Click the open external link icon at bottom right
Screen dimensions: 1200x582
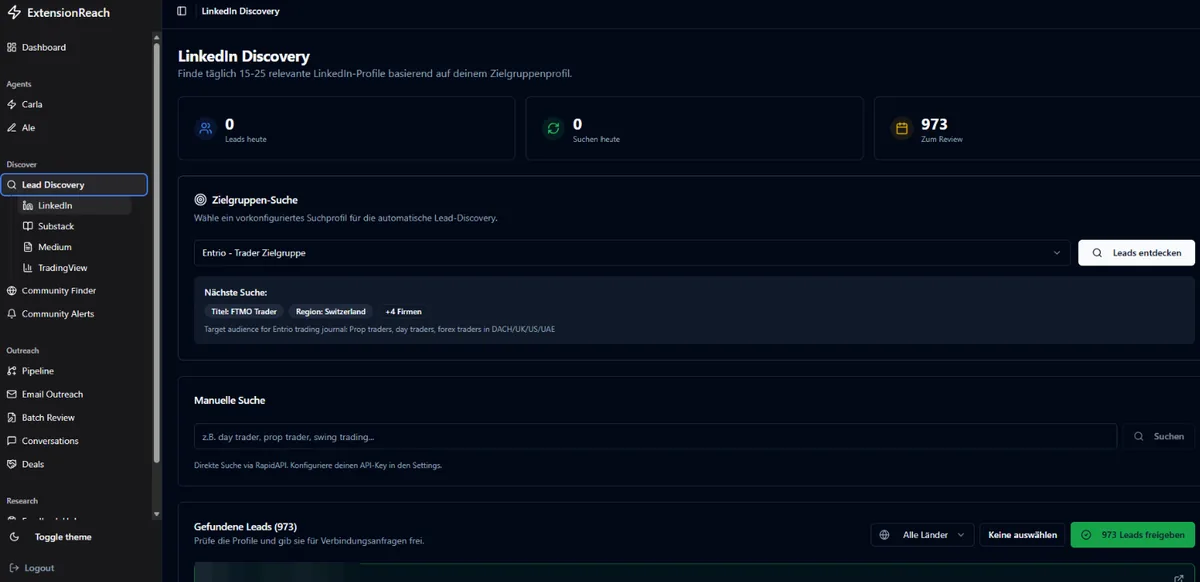(1179, 578)
